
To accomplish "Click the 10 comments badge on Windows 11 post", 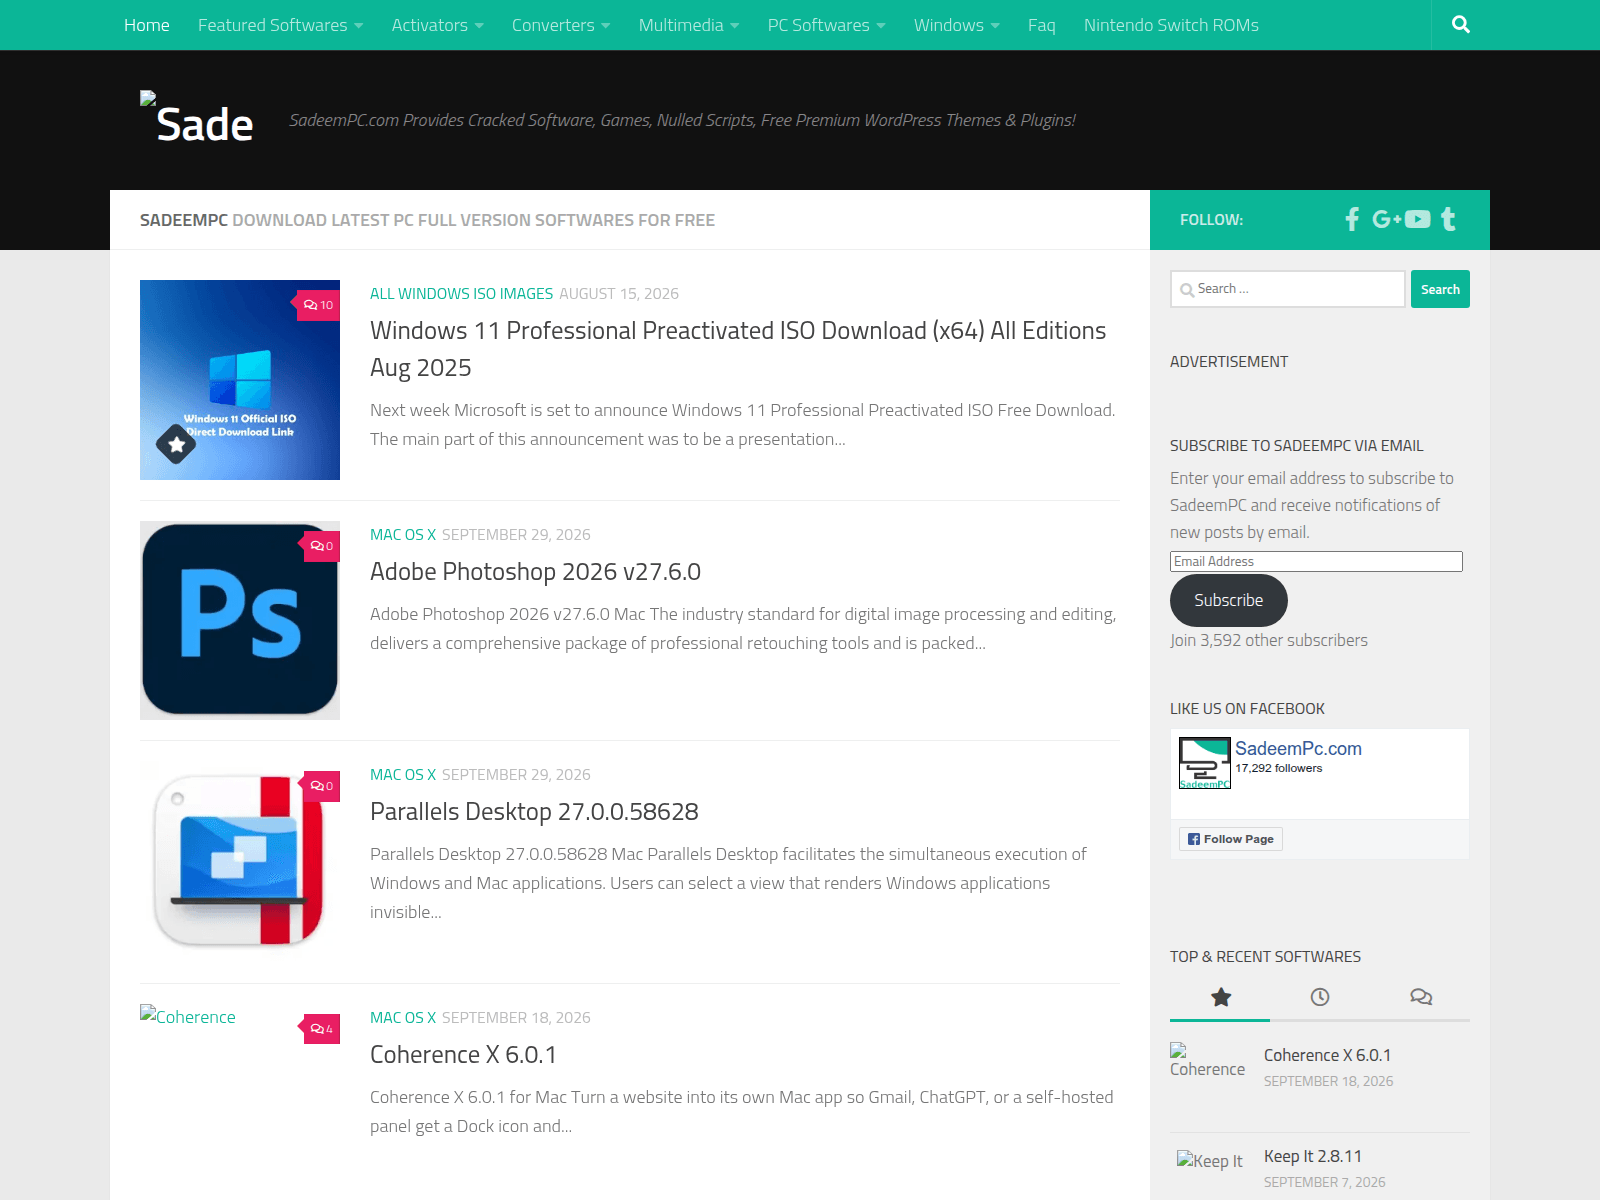I will pos(319,305).
